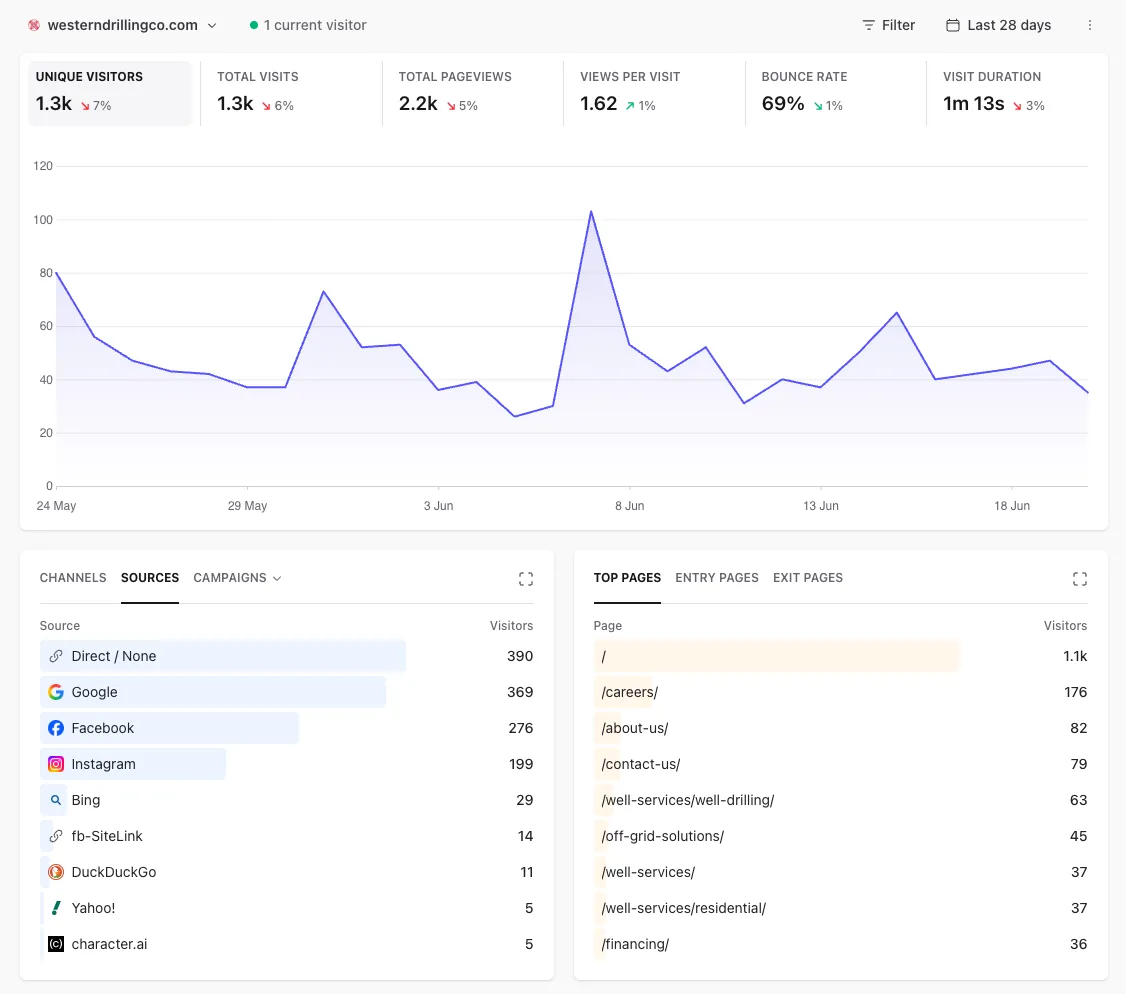Click the 390 visitors value for Direct
Screen dimensions: 1126x994
520,656
